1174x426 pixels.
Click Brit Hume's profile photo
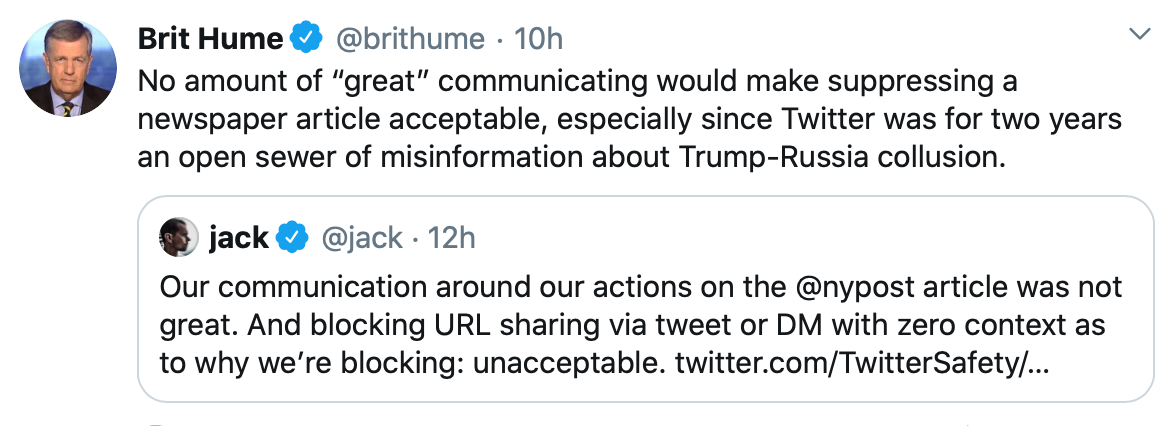tap(69, 68)
